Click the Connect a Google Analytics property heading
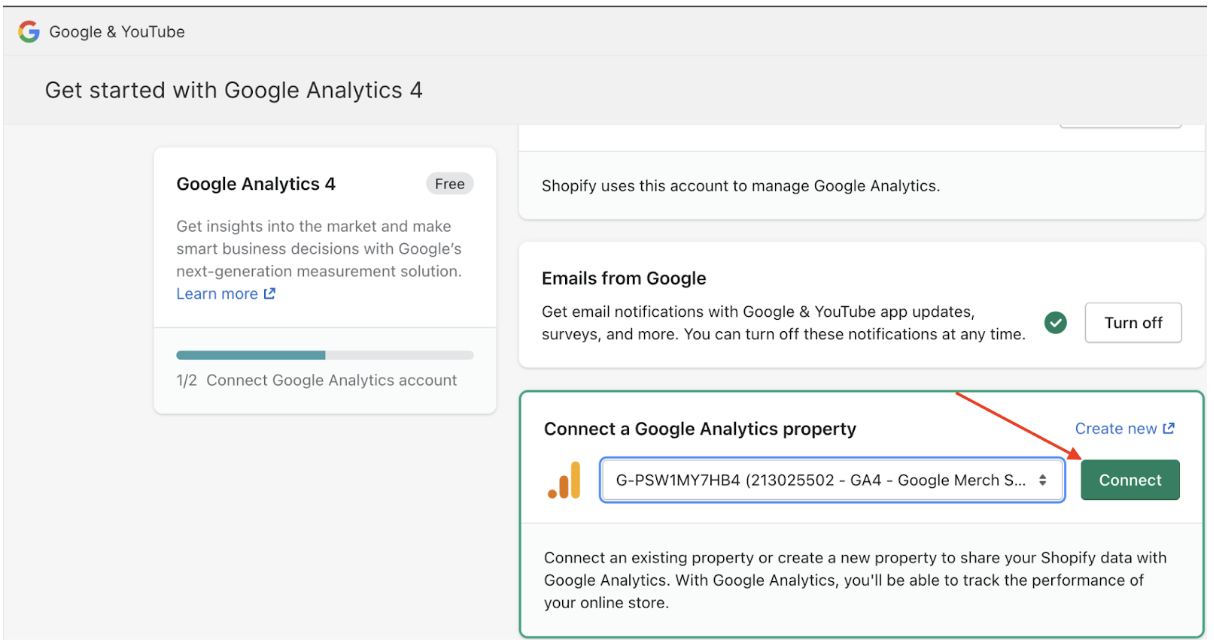Screen dimensions: 1214x644 [x=700, y=429]
